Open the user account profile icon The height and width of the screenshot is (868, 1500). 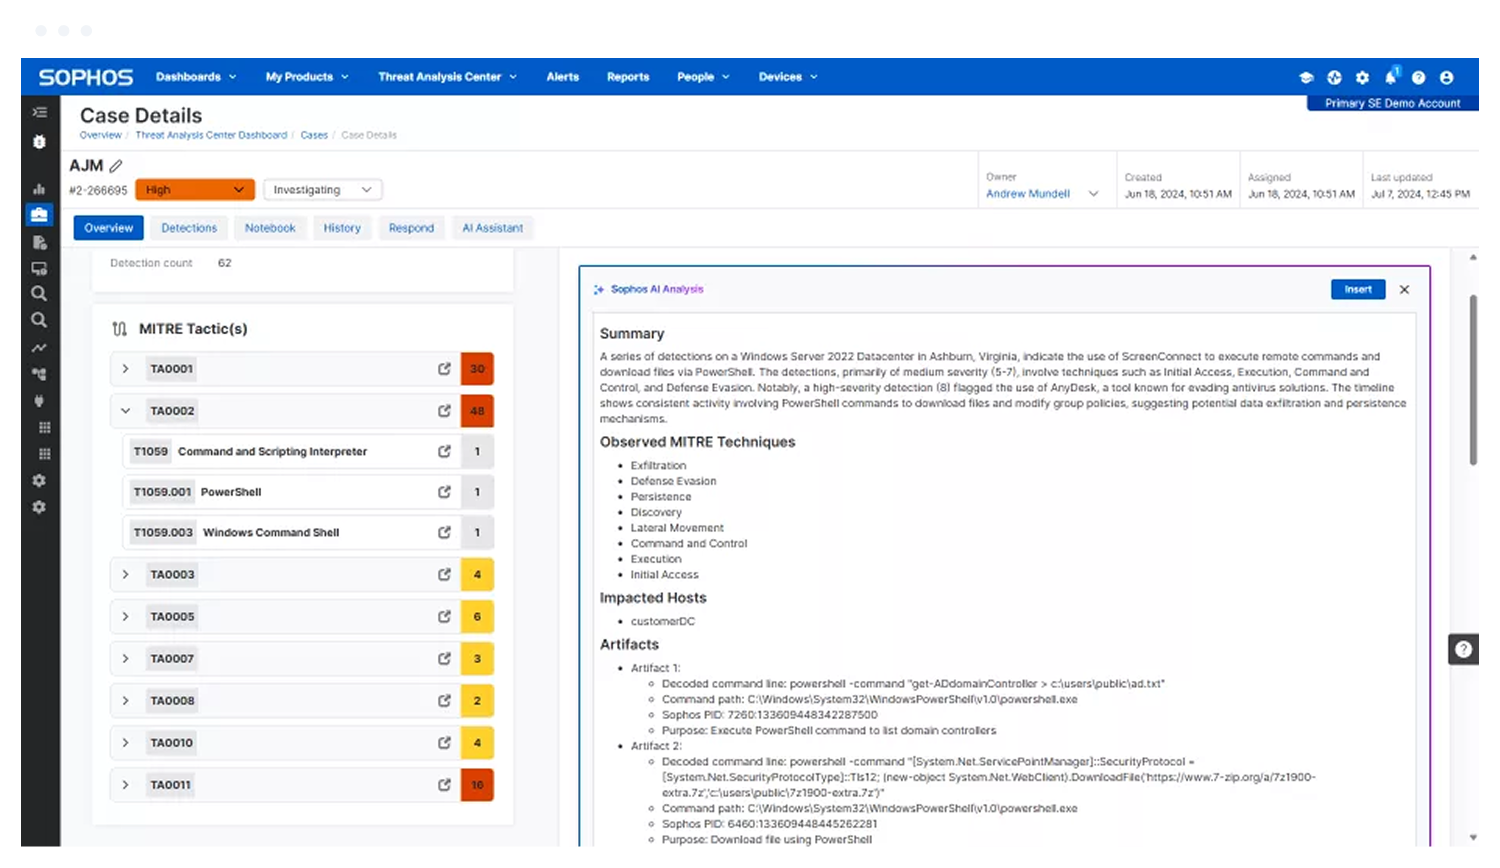point(1446,77)
